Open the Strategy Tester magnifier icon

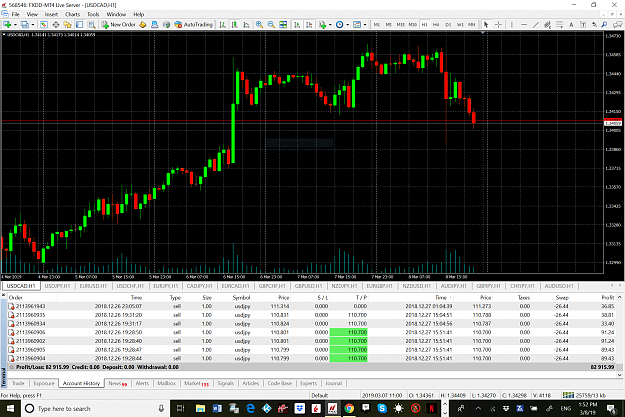[92, 25]
